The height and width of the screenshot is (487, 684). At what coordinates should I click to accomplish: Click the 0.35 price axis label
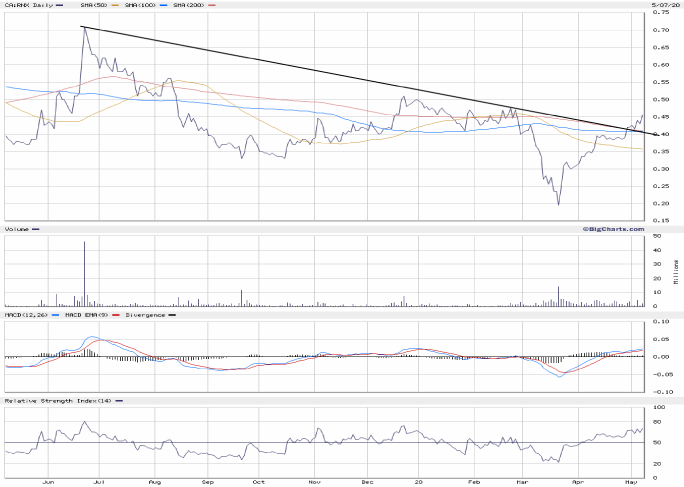coord(661,151)
